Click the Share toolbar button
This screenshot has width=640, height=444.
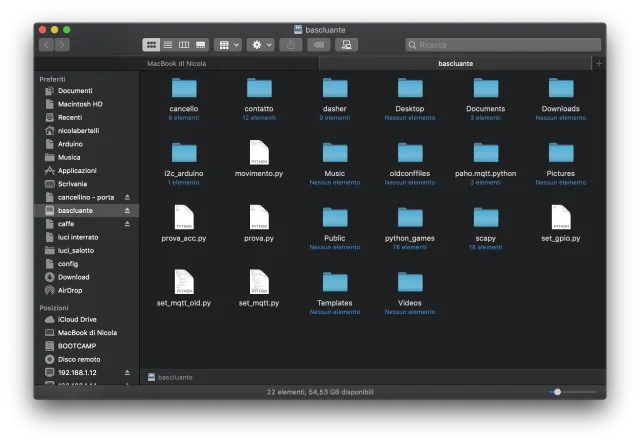click(290, 45)
